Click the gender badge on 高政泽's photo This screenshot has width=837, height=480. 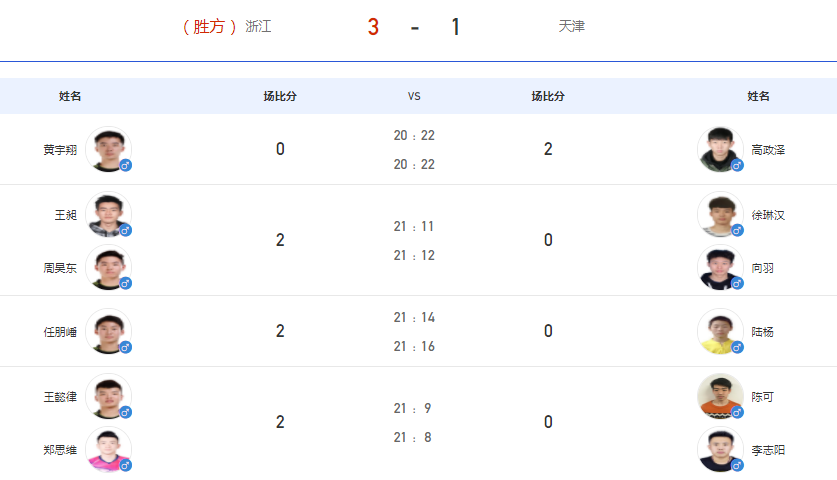click(x=737, y=165)
